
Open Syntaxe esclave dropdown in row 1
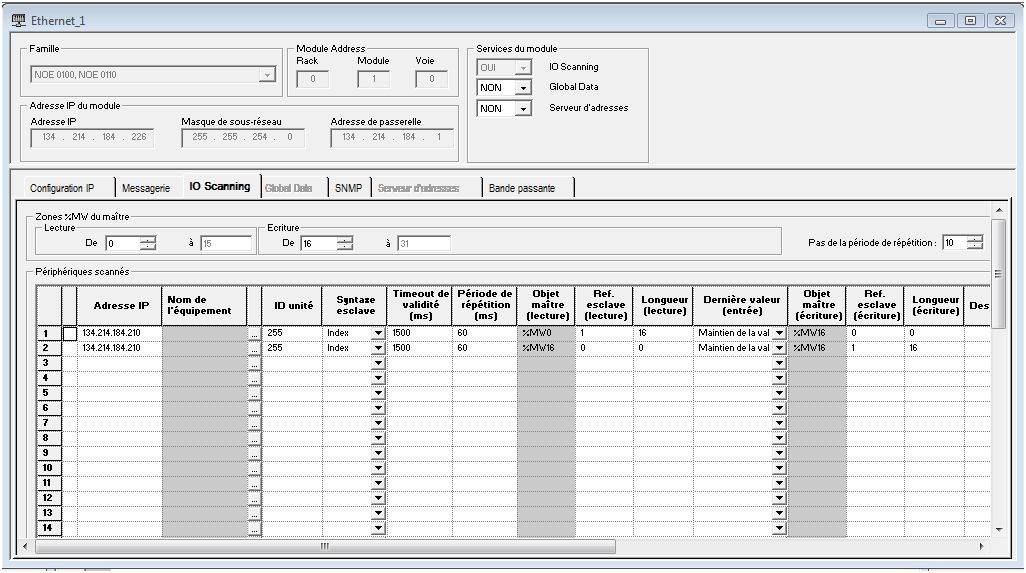(x=378, y=333)
